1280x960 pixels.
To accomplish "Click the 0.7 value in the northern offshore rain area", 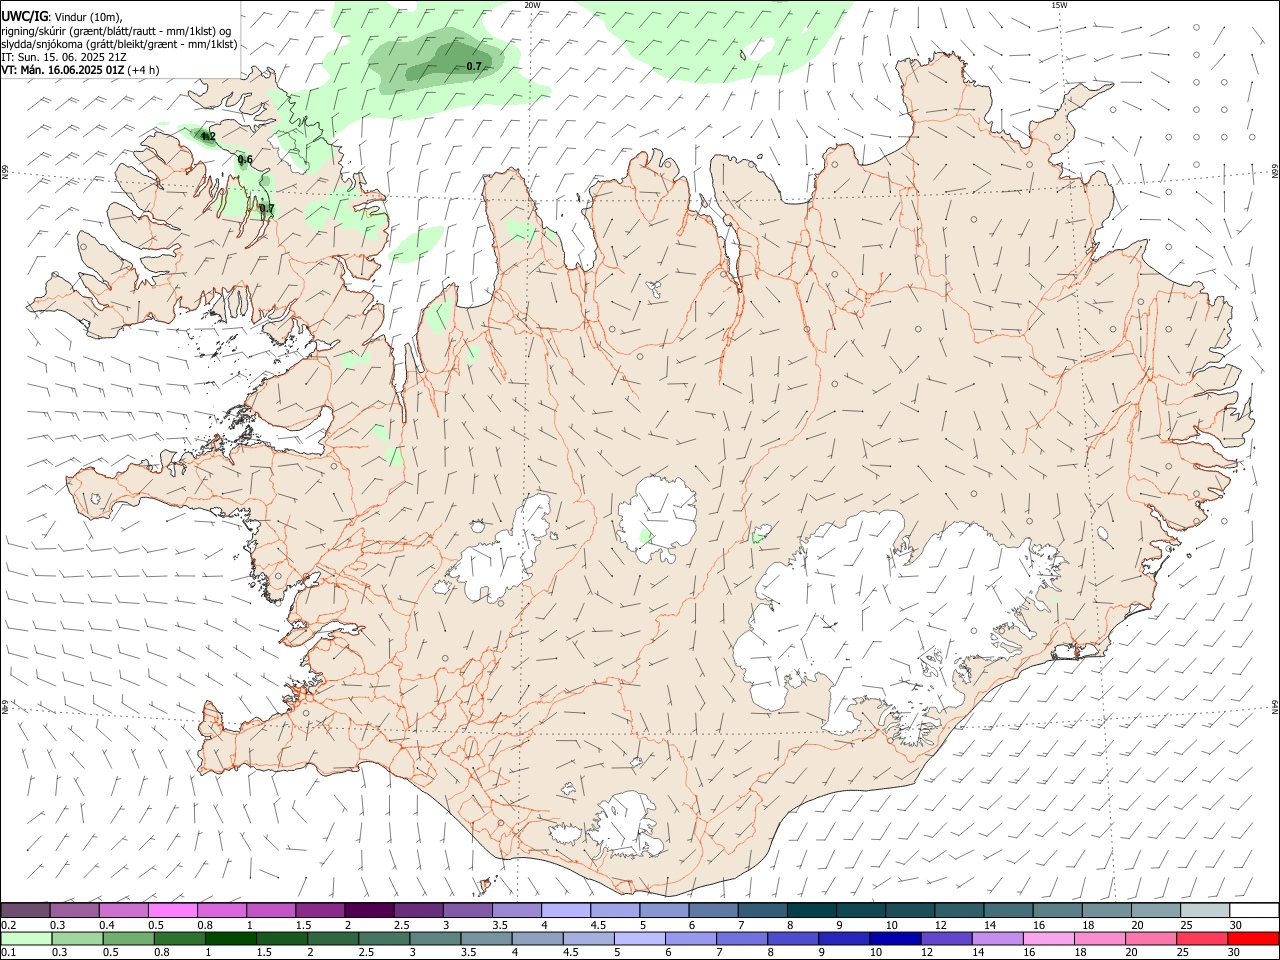I will point(474,66).
